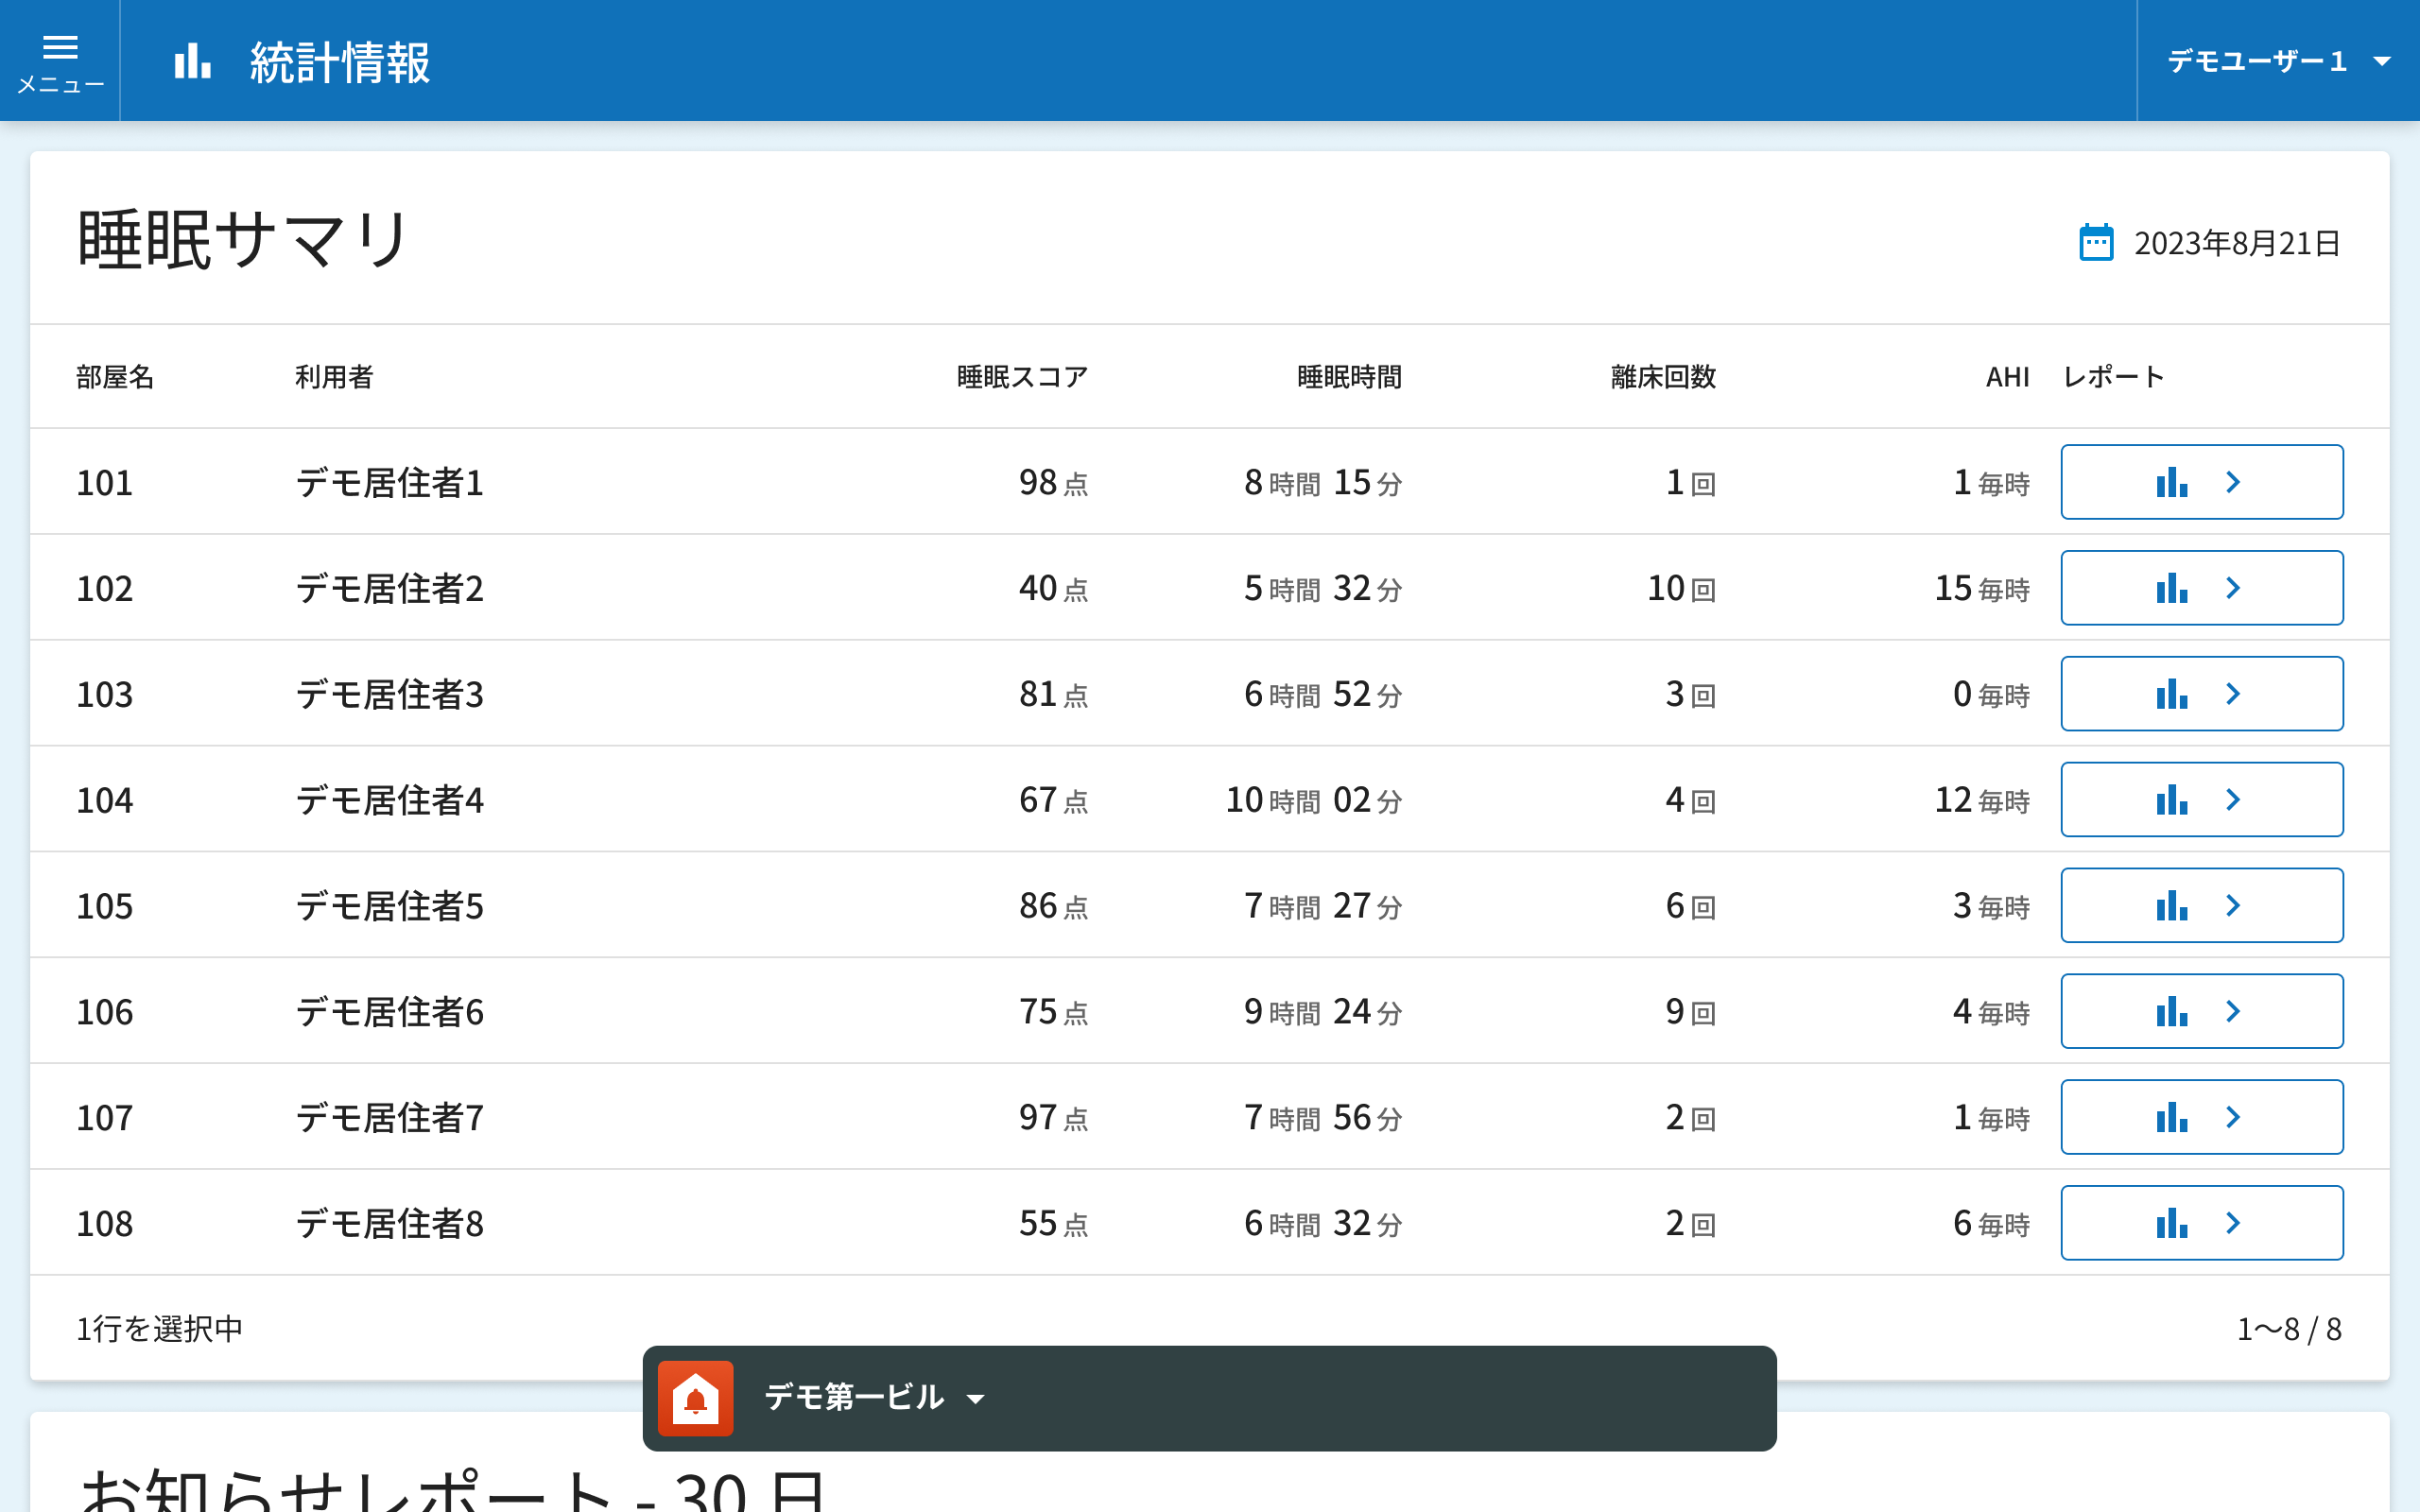Open the calendar date picker icon
Screen dimensions: 2420x1512
pos(2096,243)
